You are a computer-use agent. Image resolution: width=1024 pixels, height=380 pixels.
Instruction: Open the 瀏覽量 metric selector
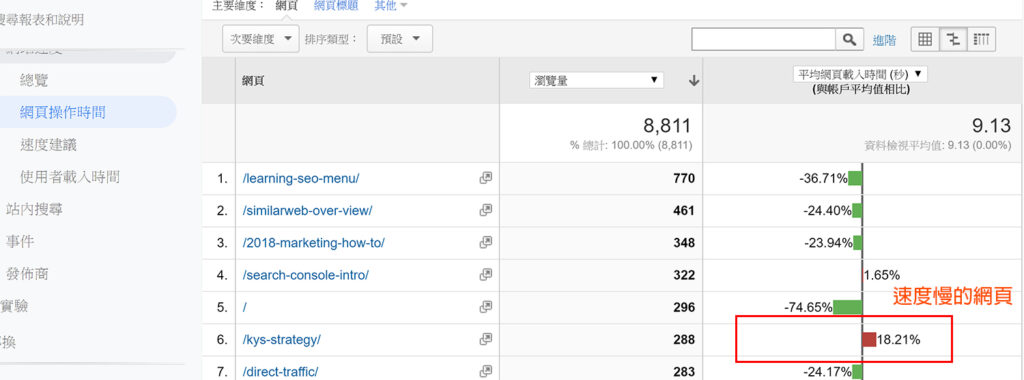click(x=596, y=80)
